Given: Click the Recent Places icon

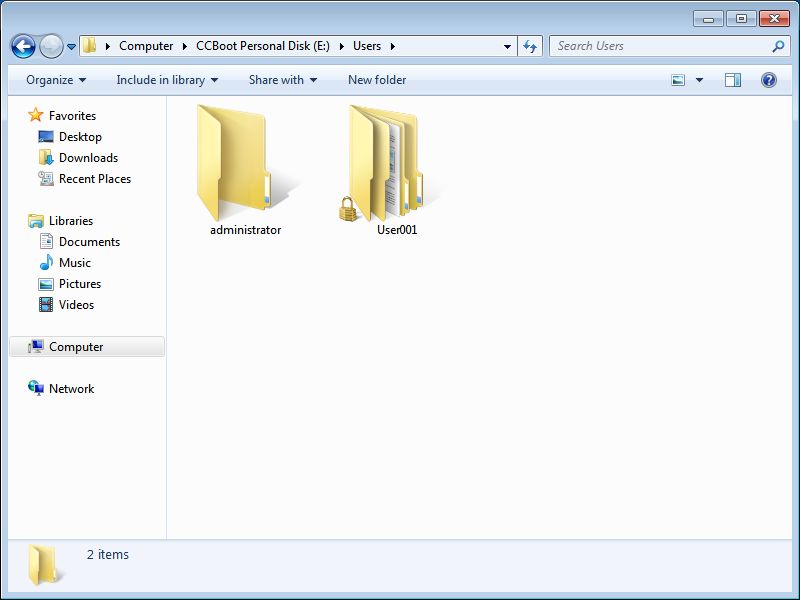Looking at the screenshot, I should point(46,179).
